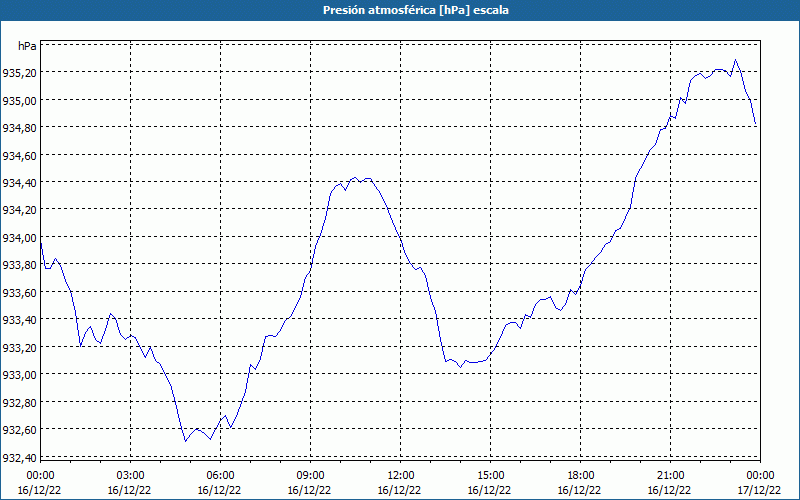This screenshot has height=500, width=800.
Task: Click the 934,60 axis value
Action: (x=19, y=156)
